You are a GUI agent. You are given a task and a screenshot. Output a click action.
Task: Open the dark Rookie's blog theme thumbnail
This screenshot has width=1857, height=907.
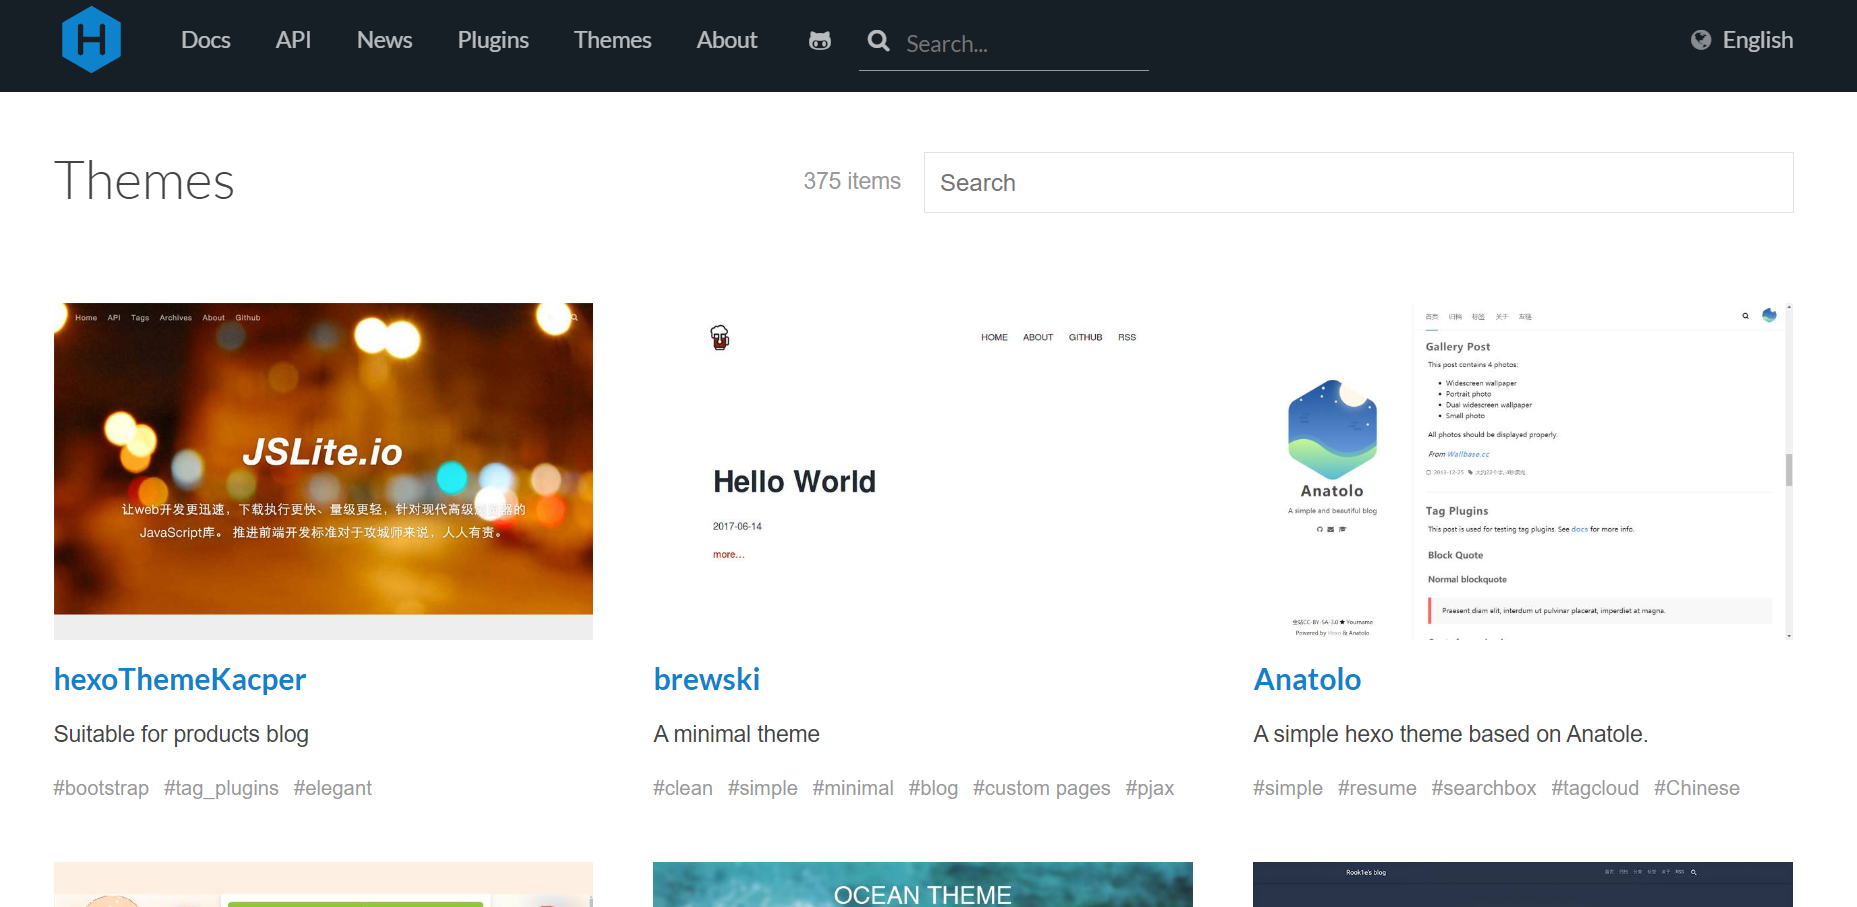coord(1523,885)
